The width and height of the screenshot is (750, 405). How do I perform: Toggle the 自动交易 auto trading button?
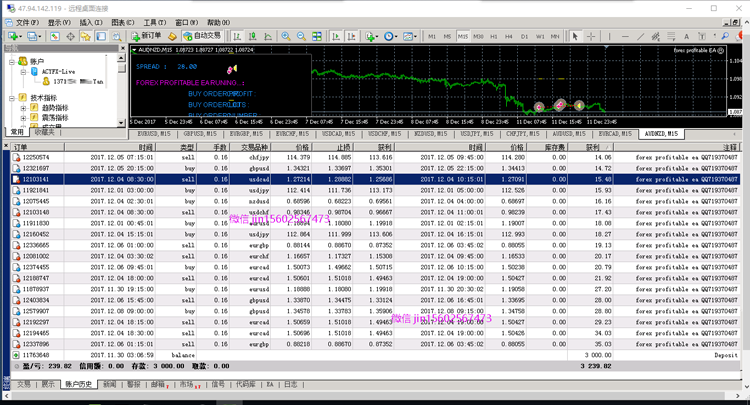[202, 36]
